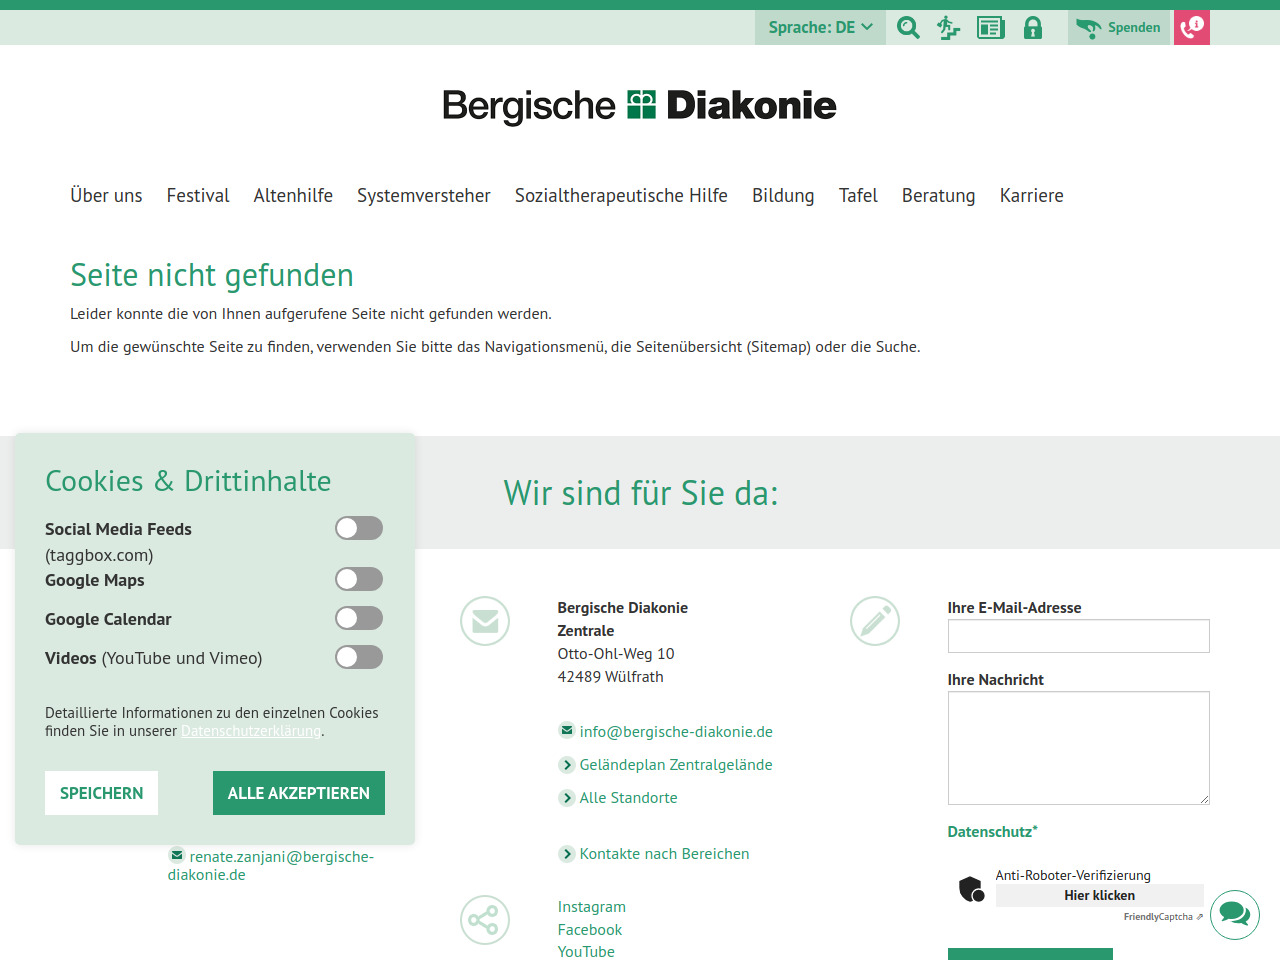Open the Geländeplan Zentralgelände link

click(x=675, y=765)
